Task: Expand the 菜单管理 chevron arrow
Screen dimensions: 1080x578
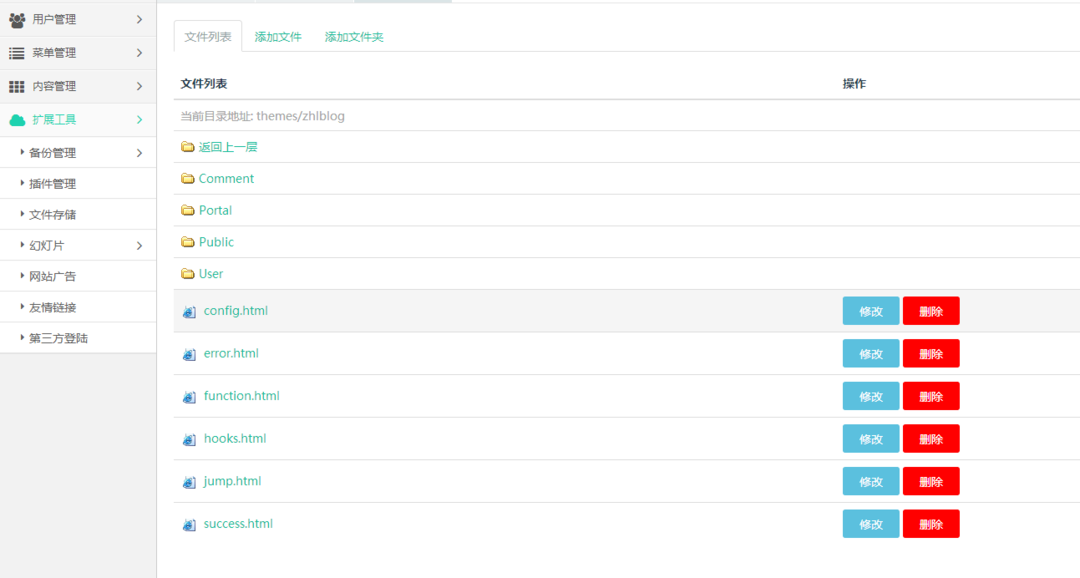Action: (139, 52)
